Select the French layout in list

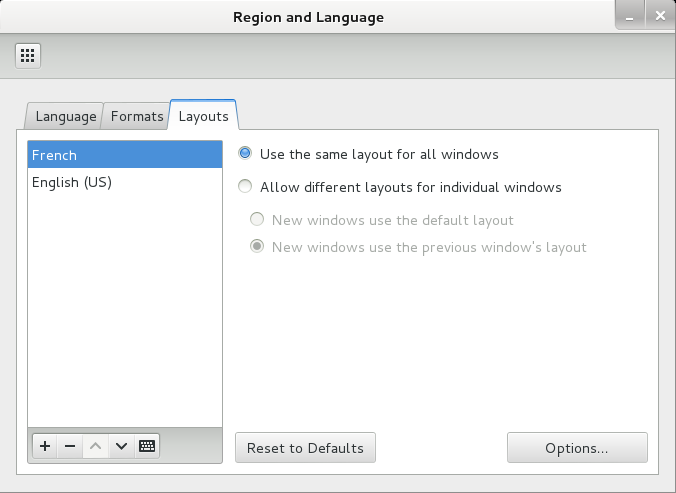click(125, 155)
